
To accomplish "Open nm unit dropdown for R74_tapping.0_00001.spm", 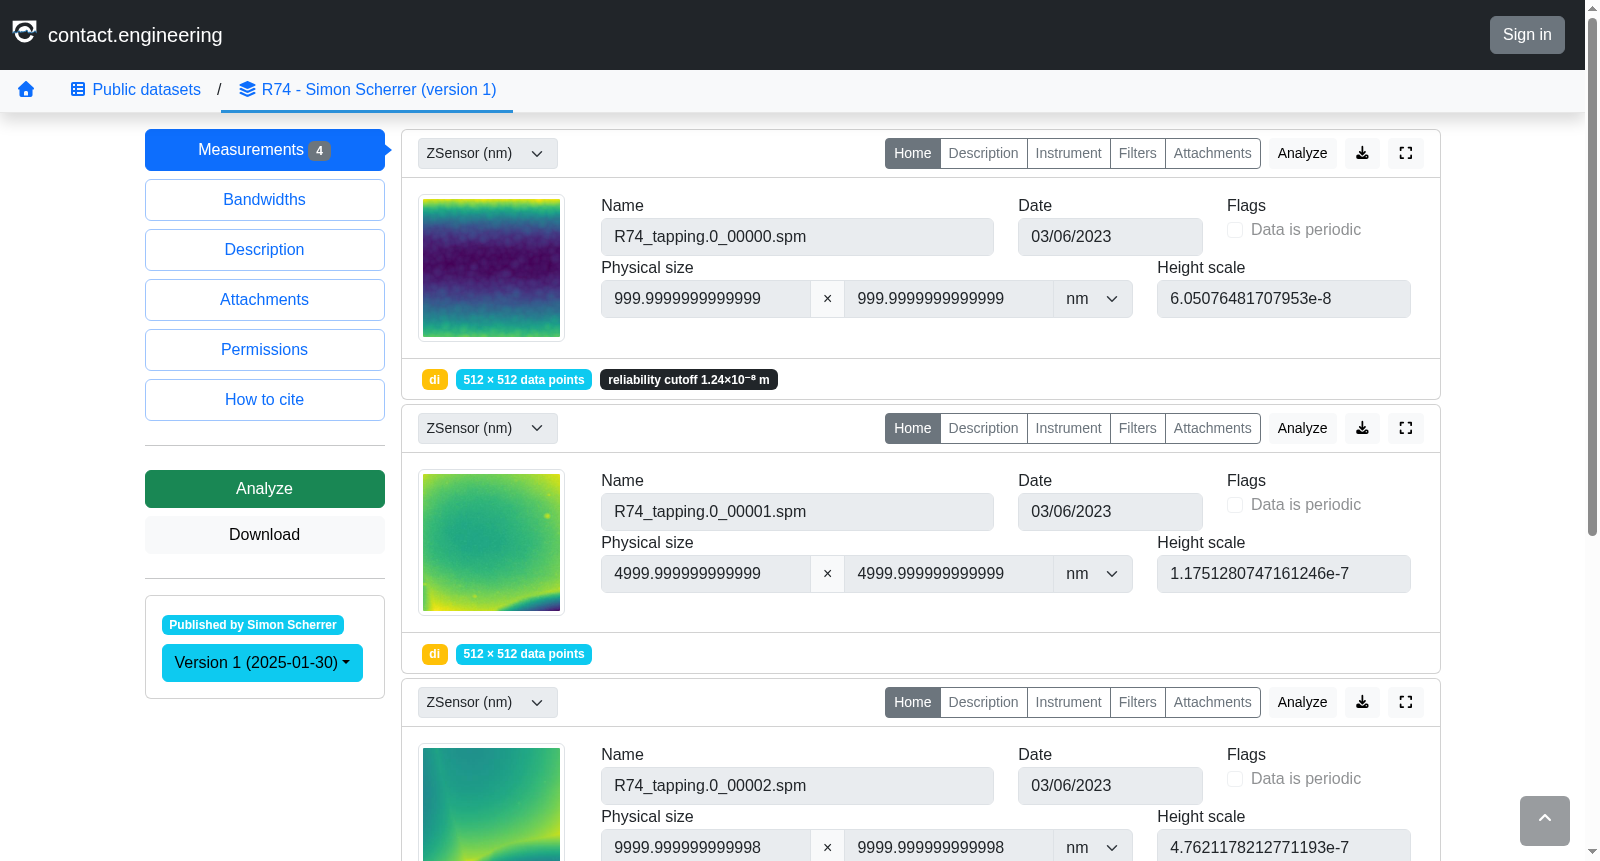I will click(x=1092, y=574).
